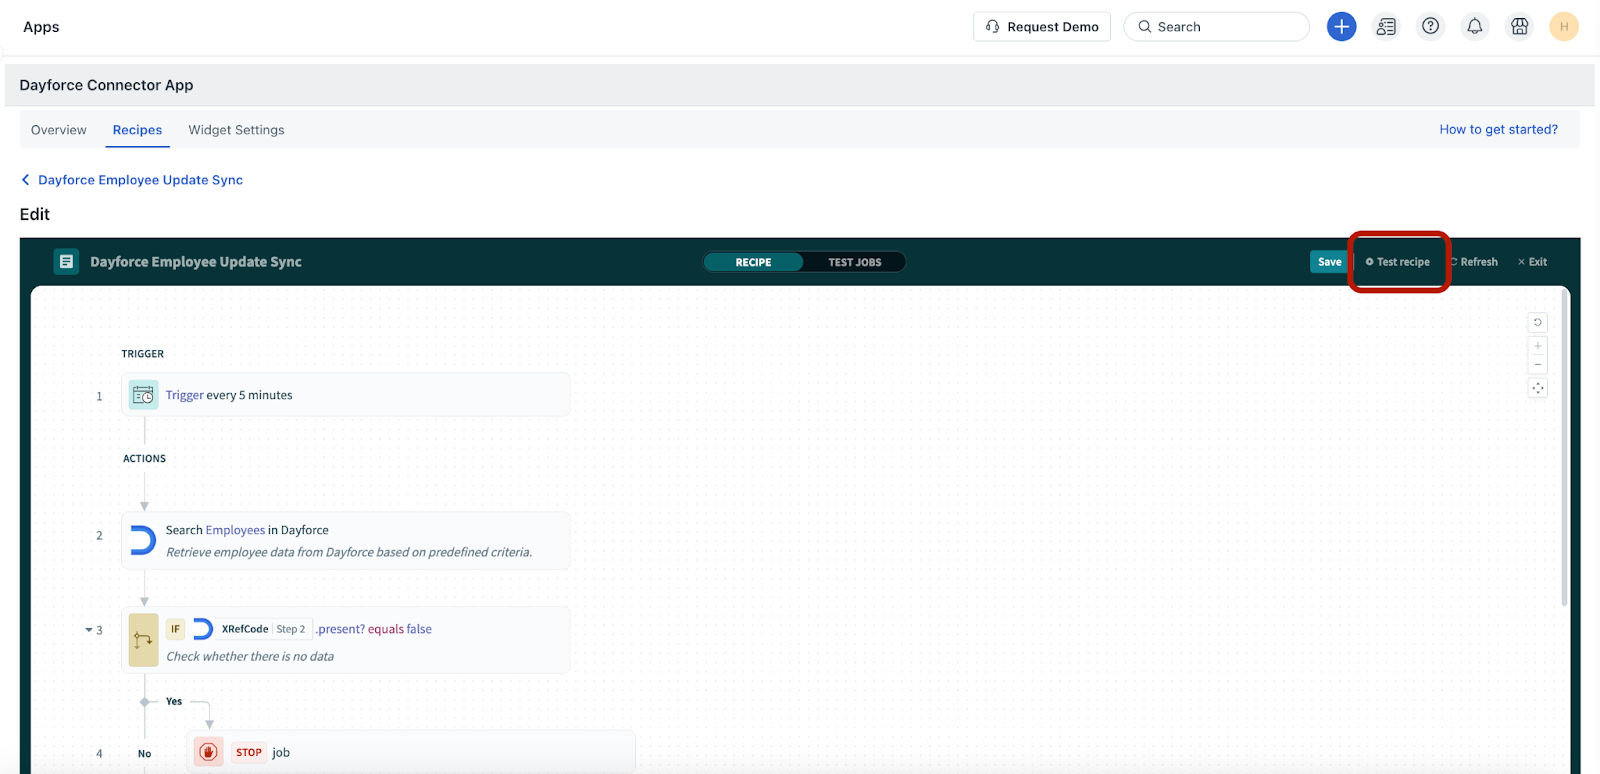
Task: Click the blue plus create button
Action: tap(1341, 27)
